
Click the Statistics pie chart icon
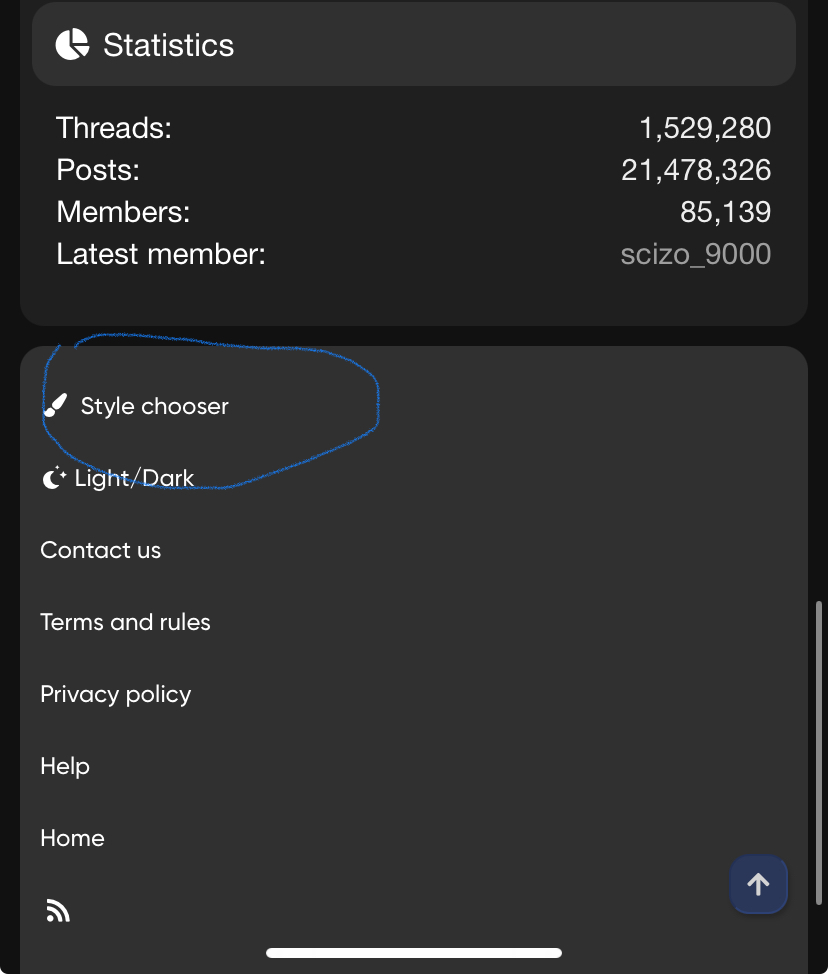pos(72,45)
